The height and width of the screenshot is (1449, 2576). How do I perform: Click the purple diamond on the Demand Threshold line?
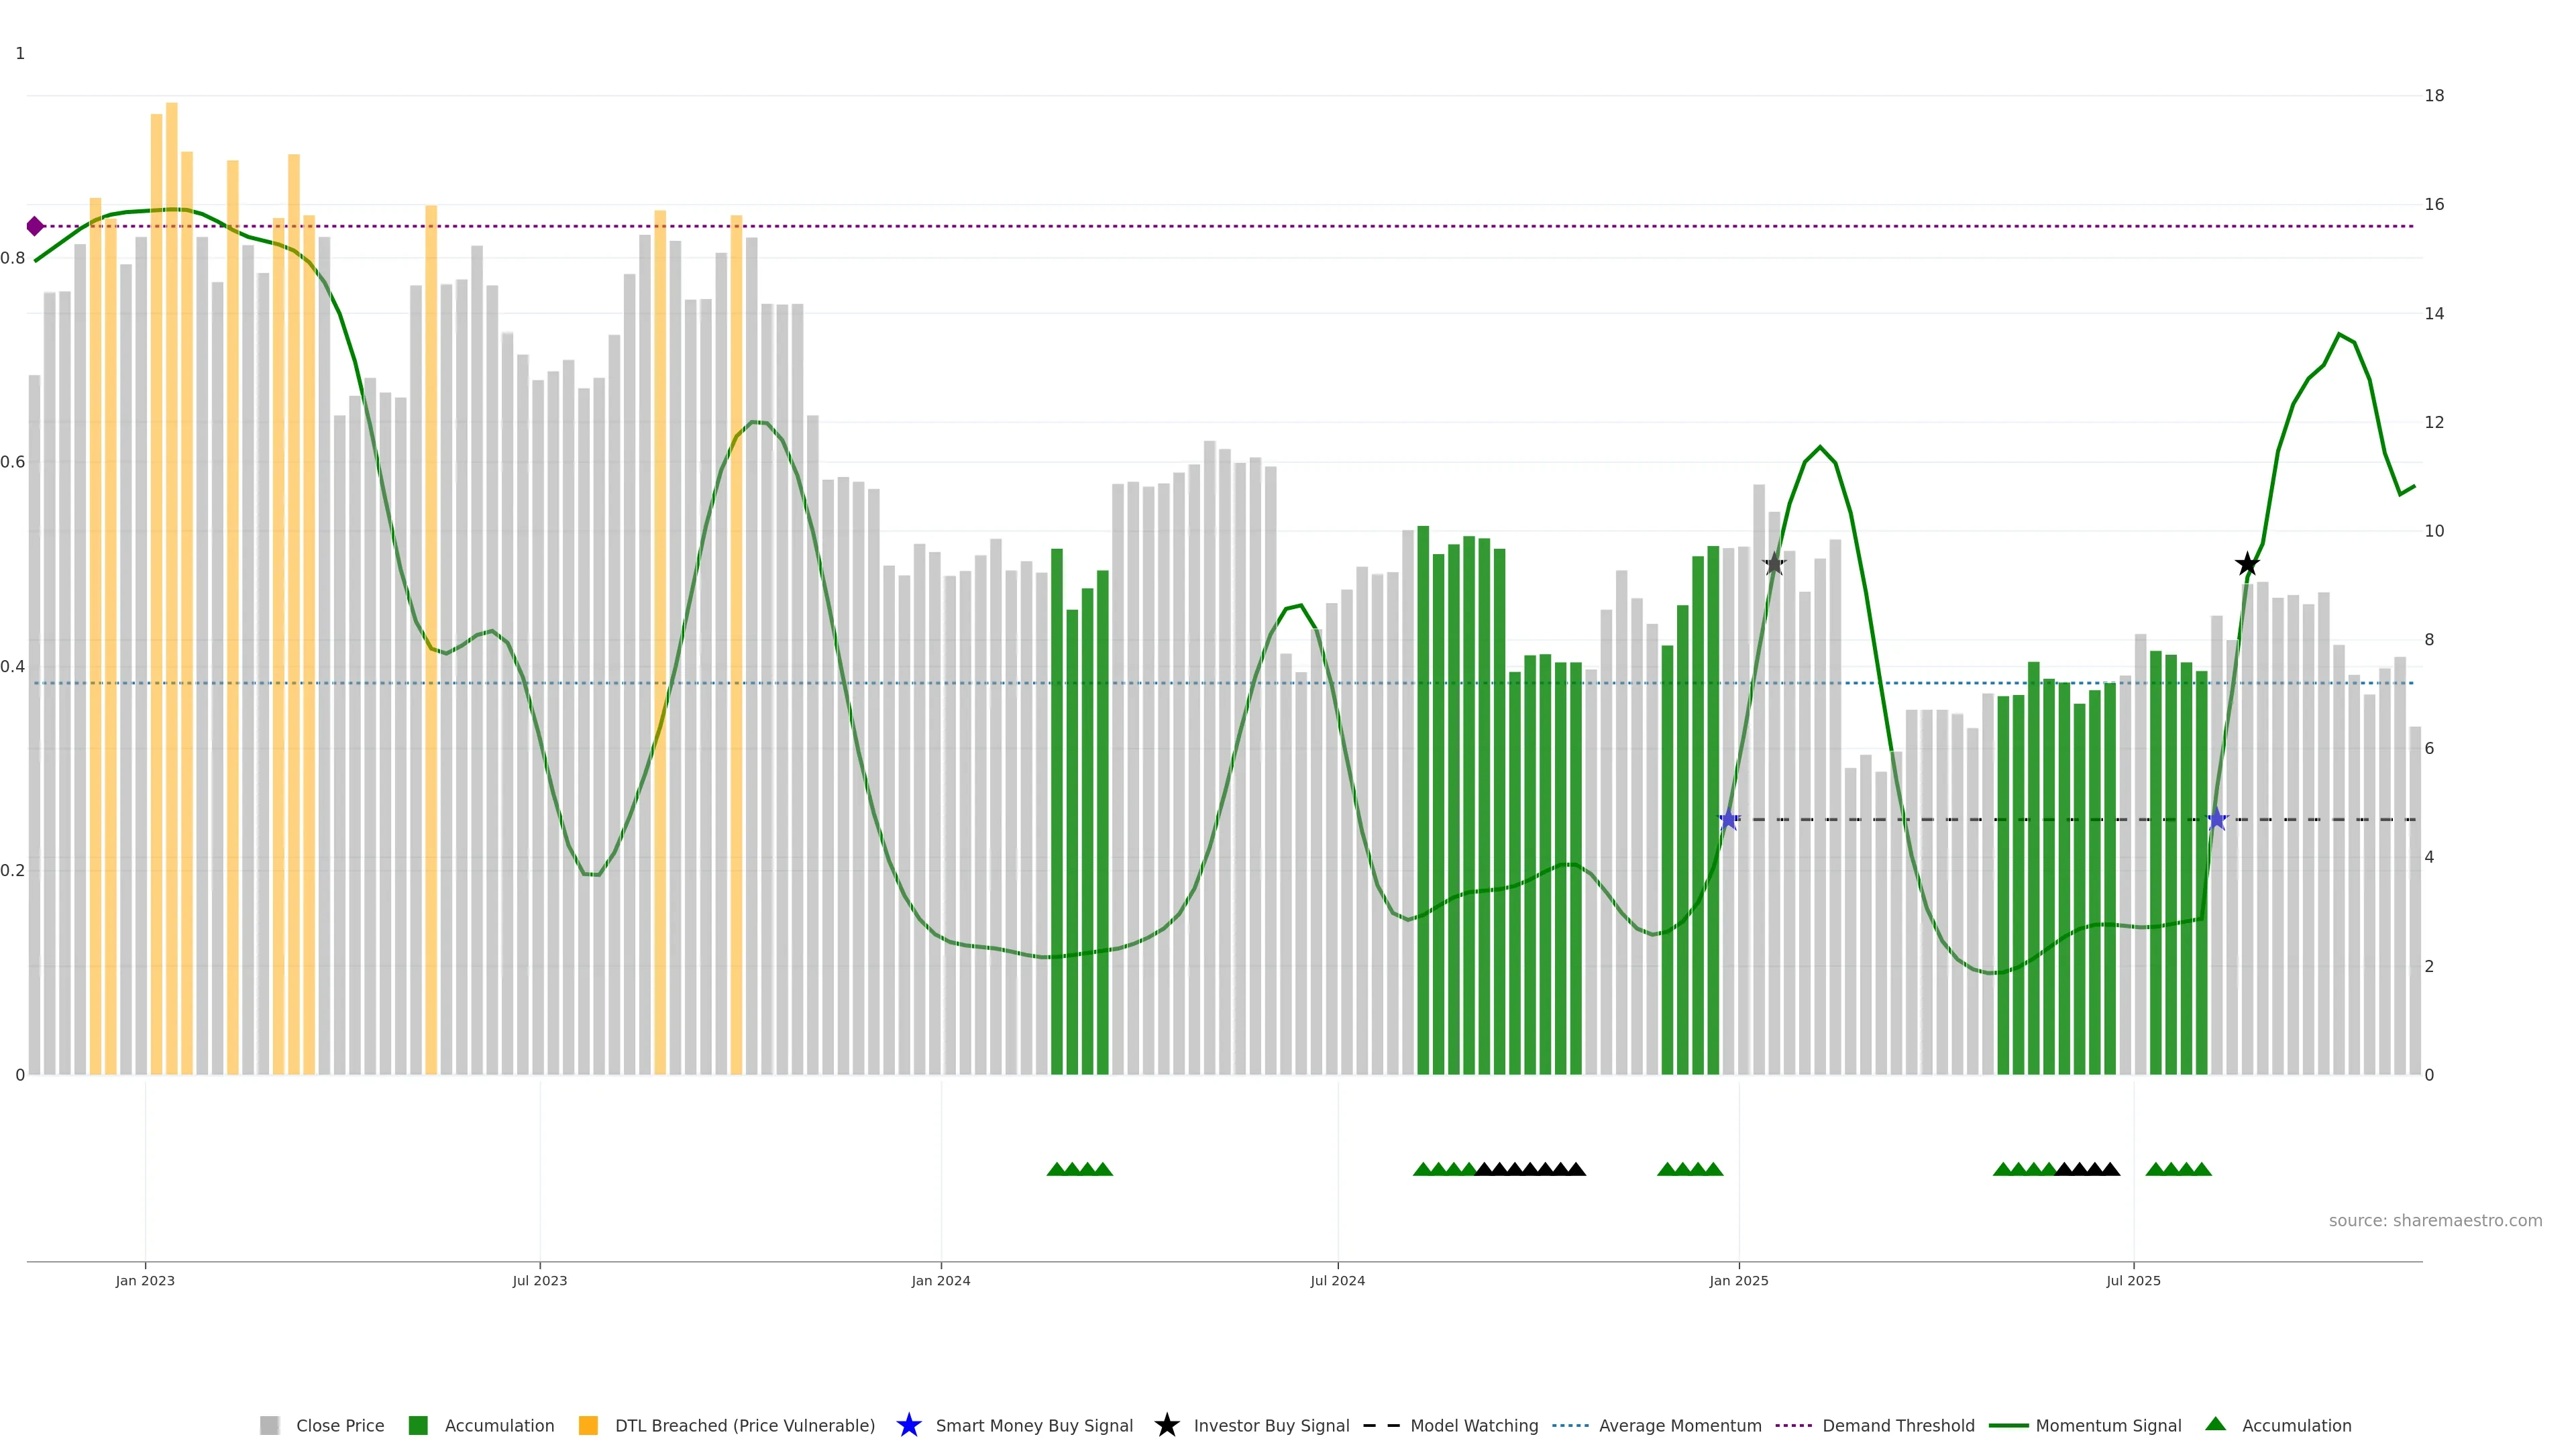(35, 226)
